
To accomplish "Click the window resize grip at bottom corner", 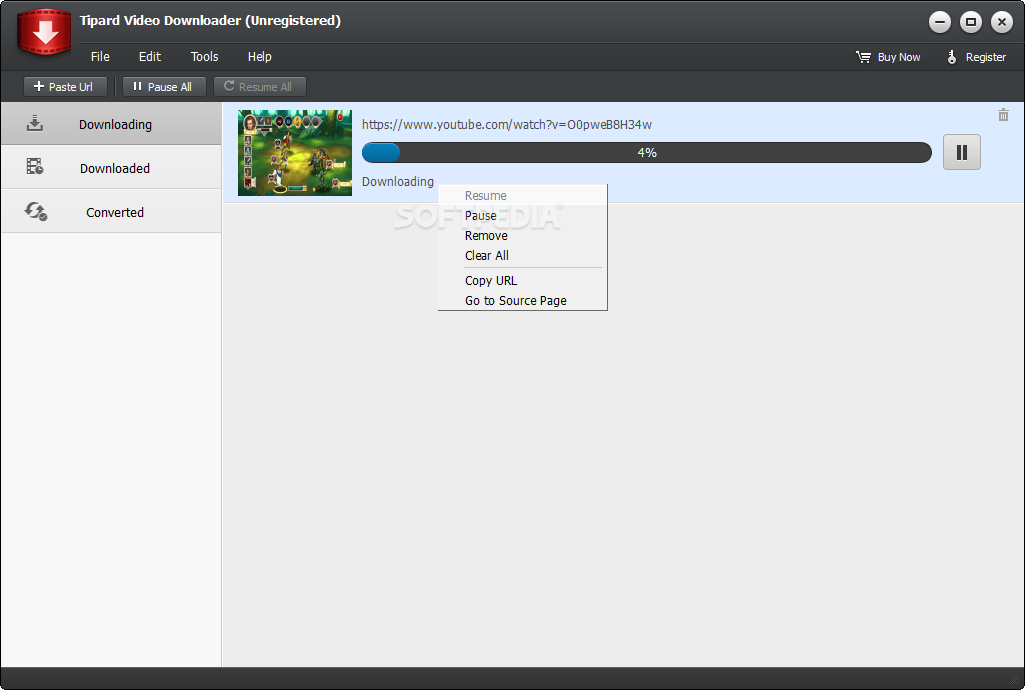I will (1015, 681).
